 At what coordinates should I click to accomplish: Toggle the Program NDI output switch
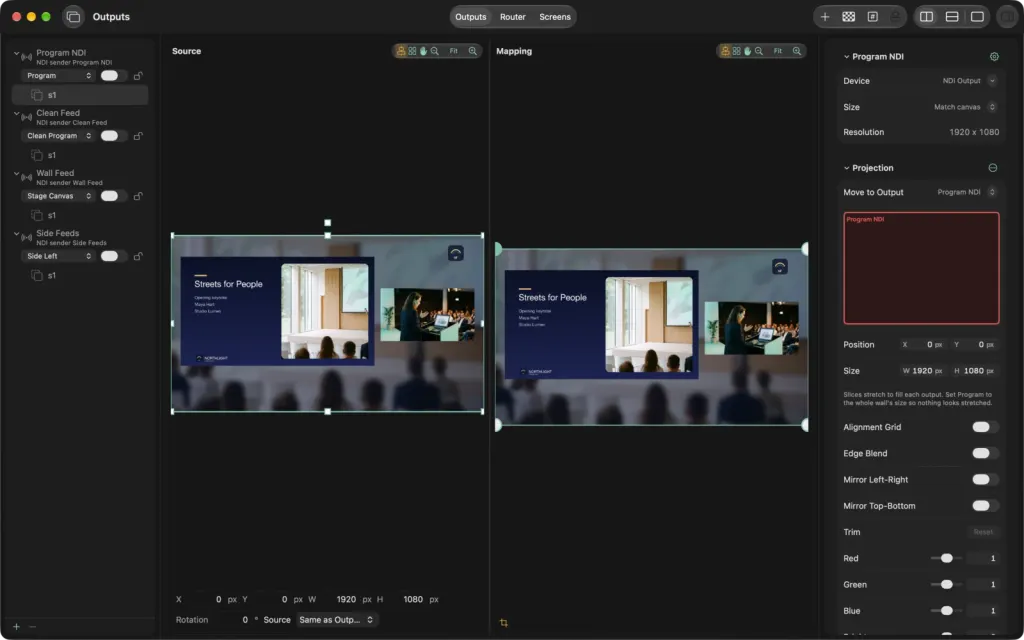pos(113,76)
